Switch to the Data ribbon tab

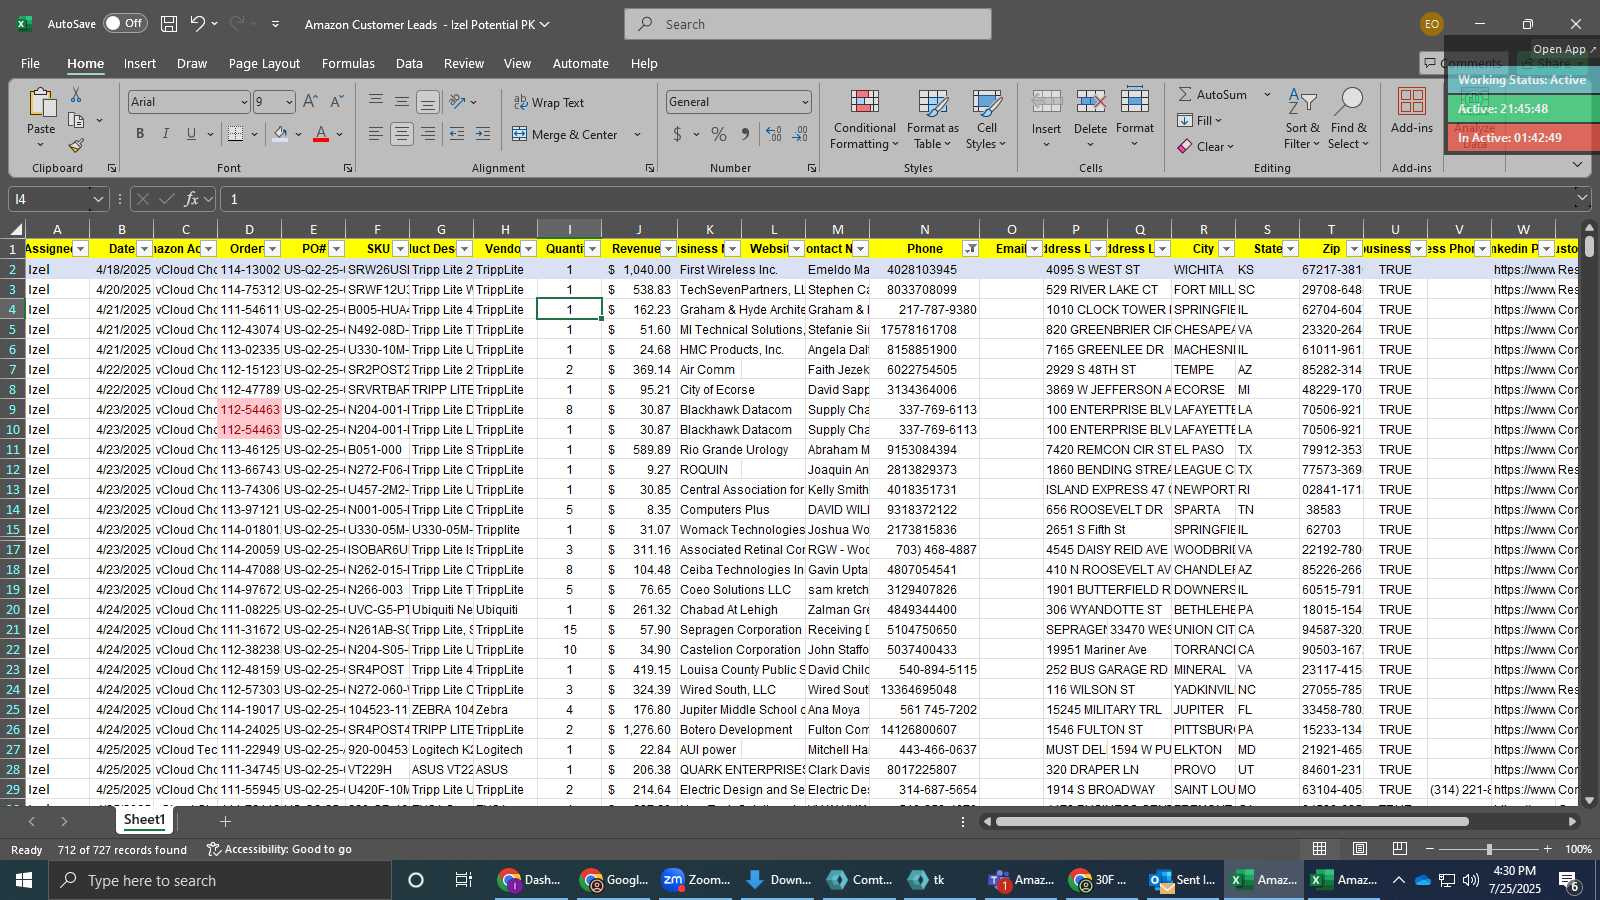click(409, 63)
